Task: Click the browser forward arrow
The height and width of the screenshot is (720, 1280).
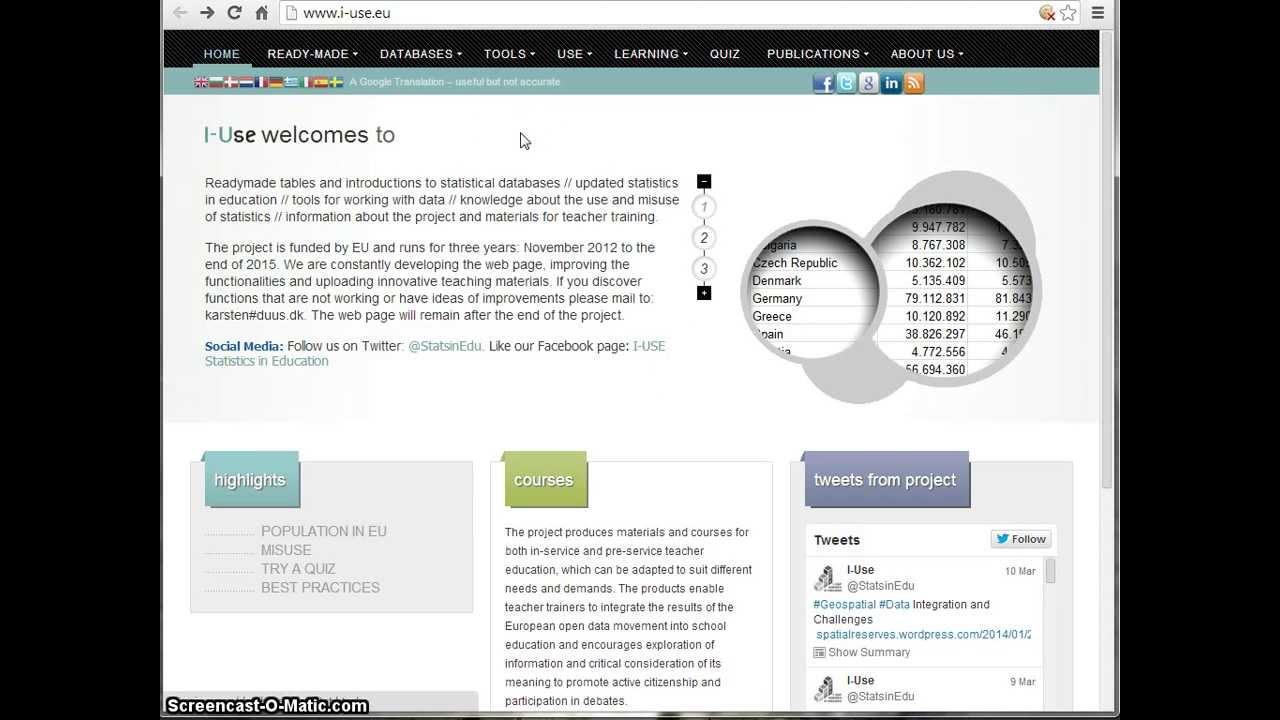Action: (207, 13)
